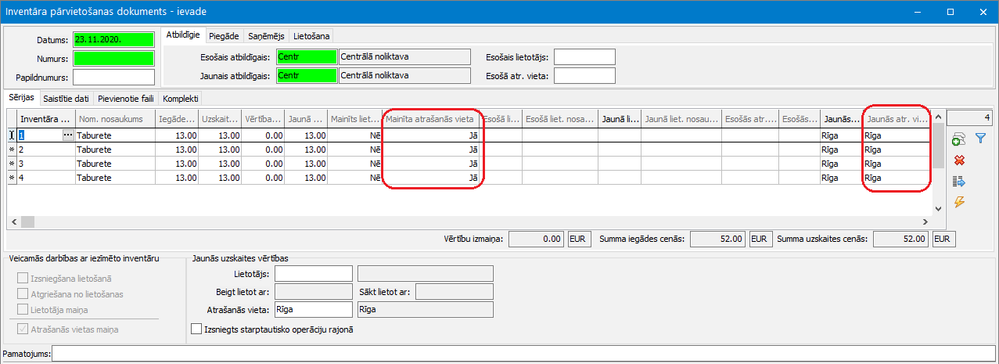The height and width of the screenshot is (364, 999).
Task: Click the Taburete cell in row 4
Action: pyautogui.click(x=116, y=178)
